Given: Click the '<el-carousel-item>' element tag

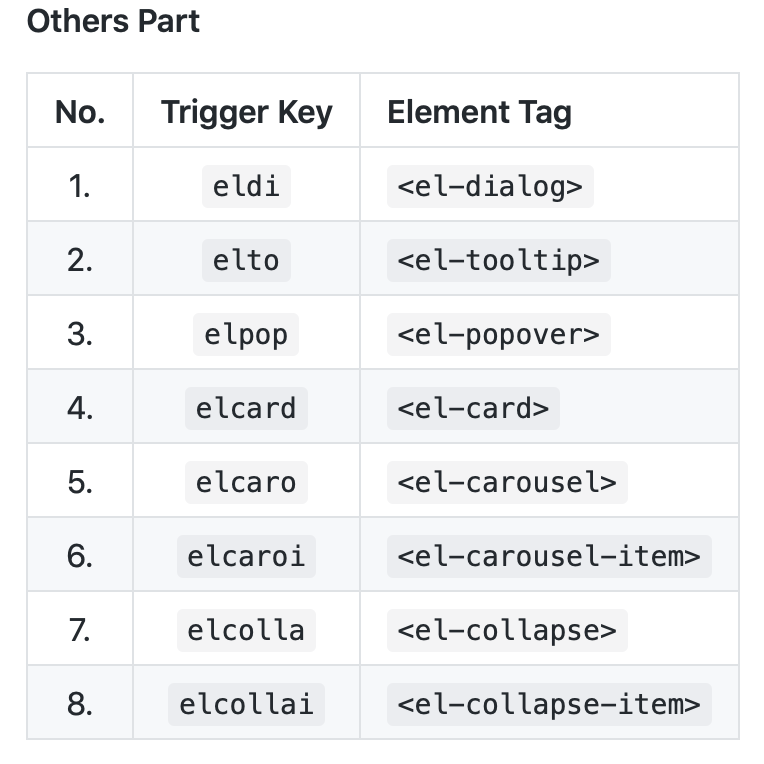Looking at the screenshot, I should click(x=549, y=556).
